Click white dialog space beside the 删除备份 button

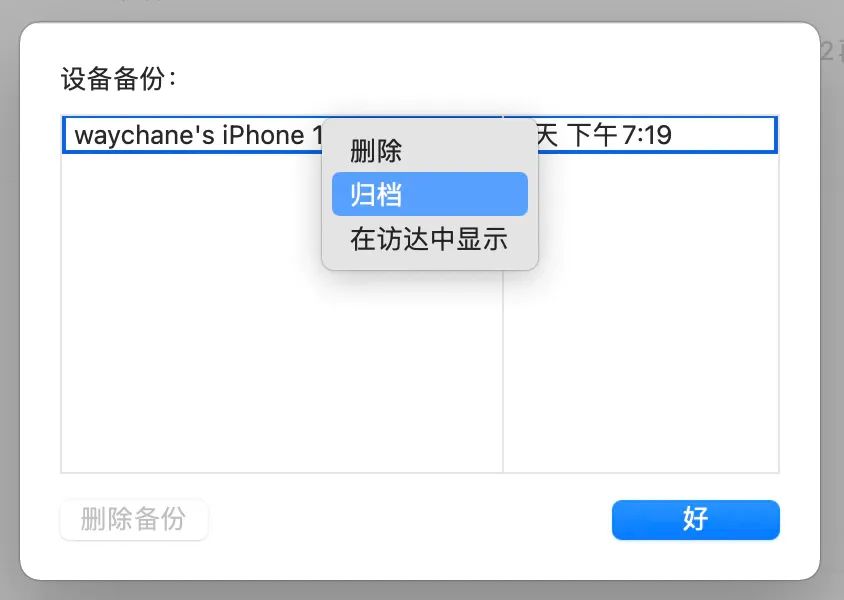[x=409, y=519]
